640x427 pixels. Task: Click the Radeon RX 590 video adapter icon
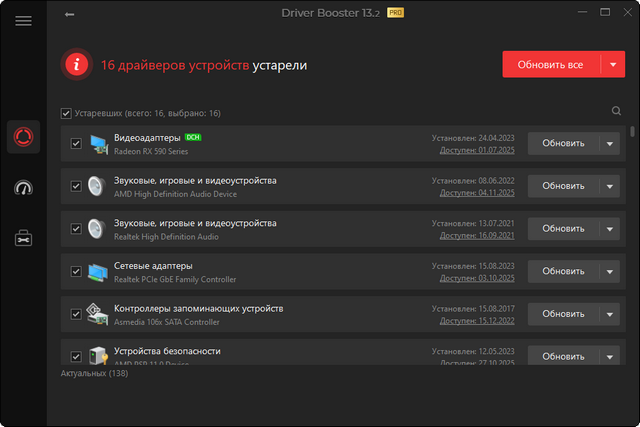tap(98, 145)
